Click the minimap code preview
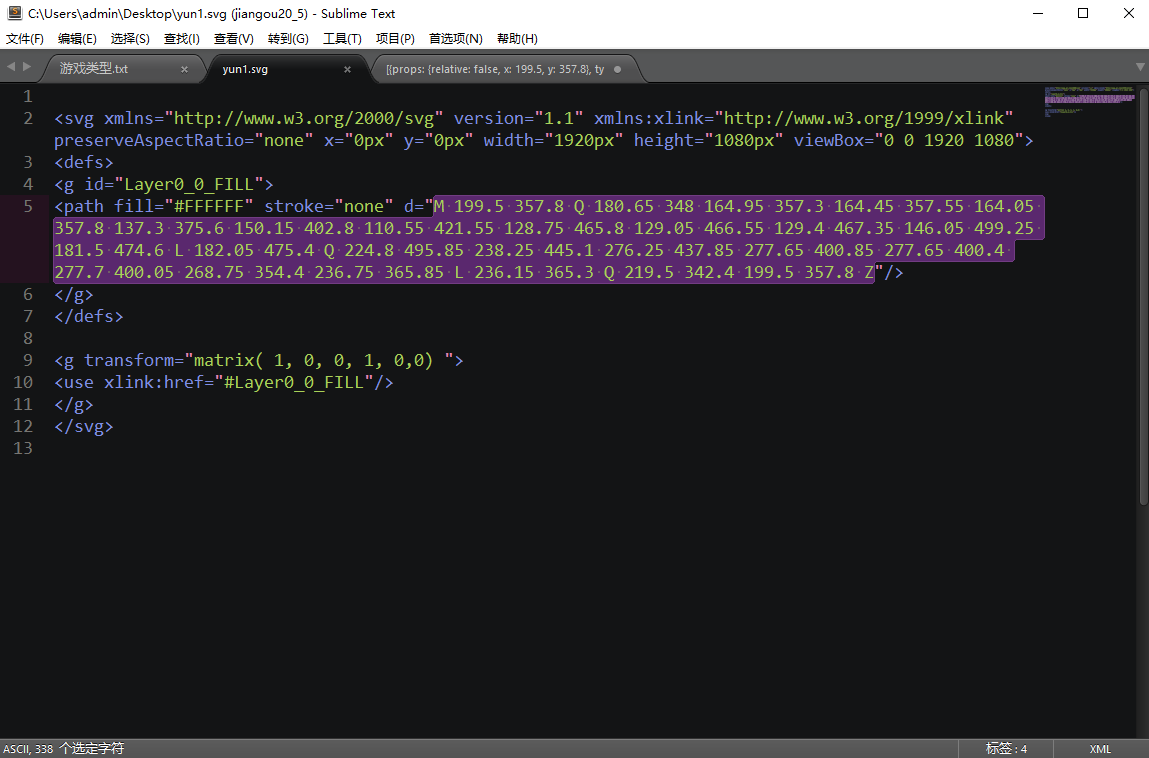Screen dimensions: 1149x758 tap(1090, 101)
